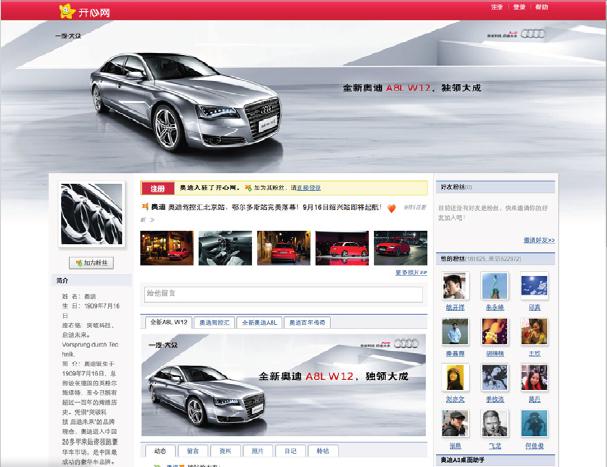
Task: Click 注册 in the top red bar
Action: tap(497, 7)
